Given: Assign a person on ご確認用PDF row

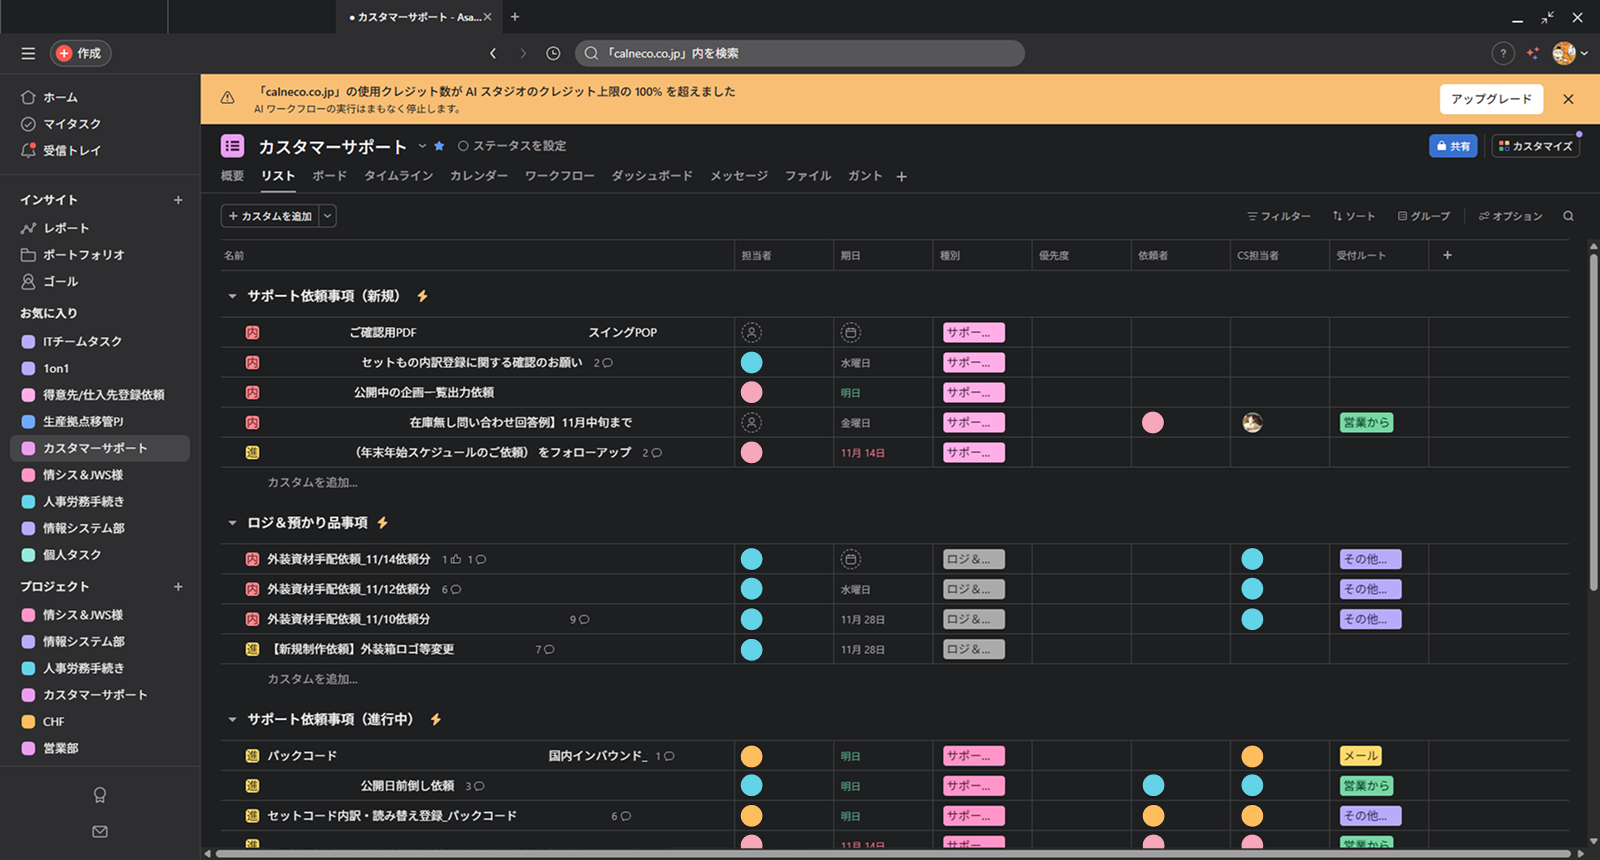Looking at the screenshot, I should (x=752, y=333).
